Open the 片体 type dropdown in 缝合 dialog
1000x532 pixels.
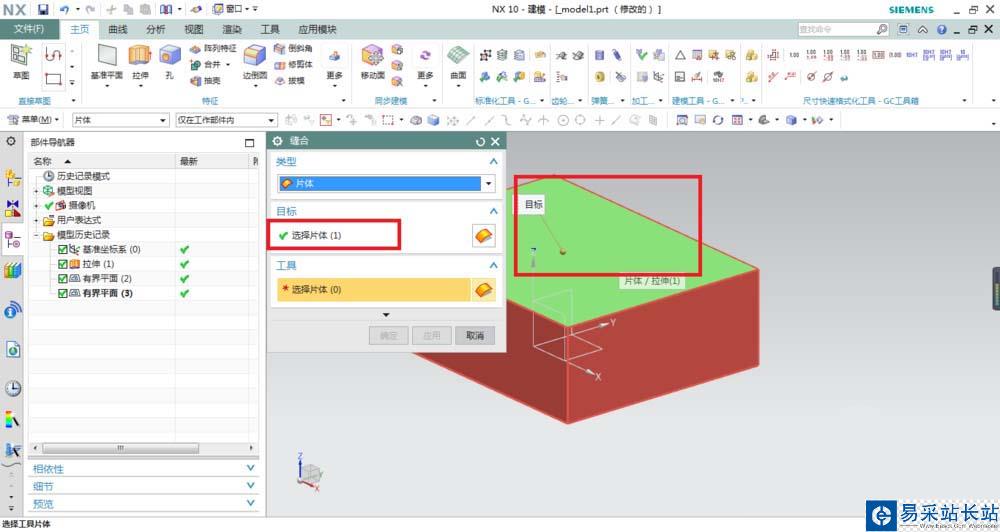point(489,184)
